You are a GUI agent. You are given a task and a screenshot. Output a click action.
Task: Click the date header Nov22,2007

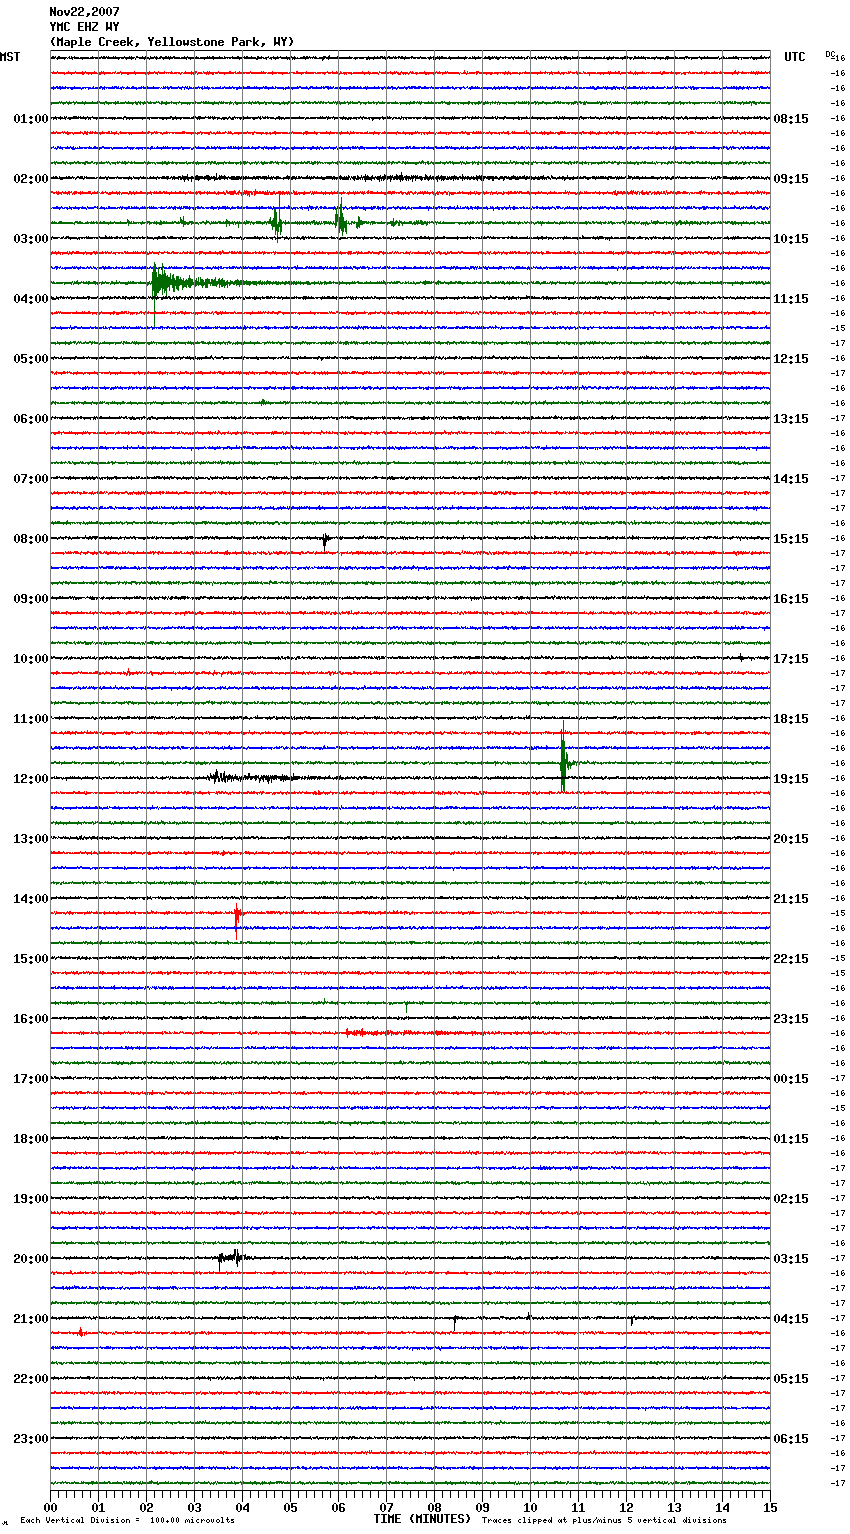click(84, 12)
